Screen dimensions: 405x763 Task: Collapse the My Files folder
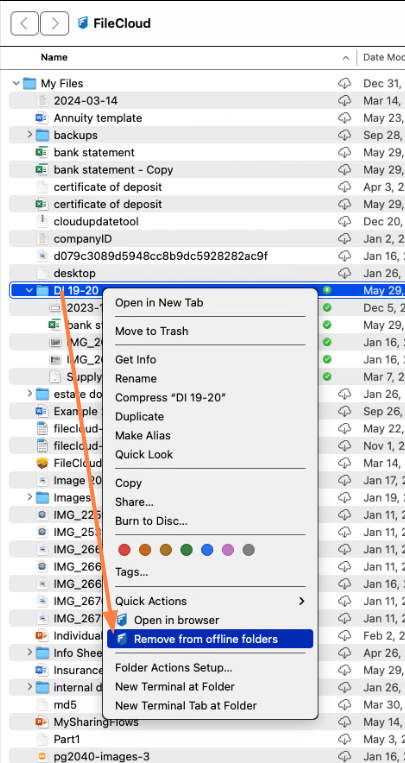tap(17, 83)
